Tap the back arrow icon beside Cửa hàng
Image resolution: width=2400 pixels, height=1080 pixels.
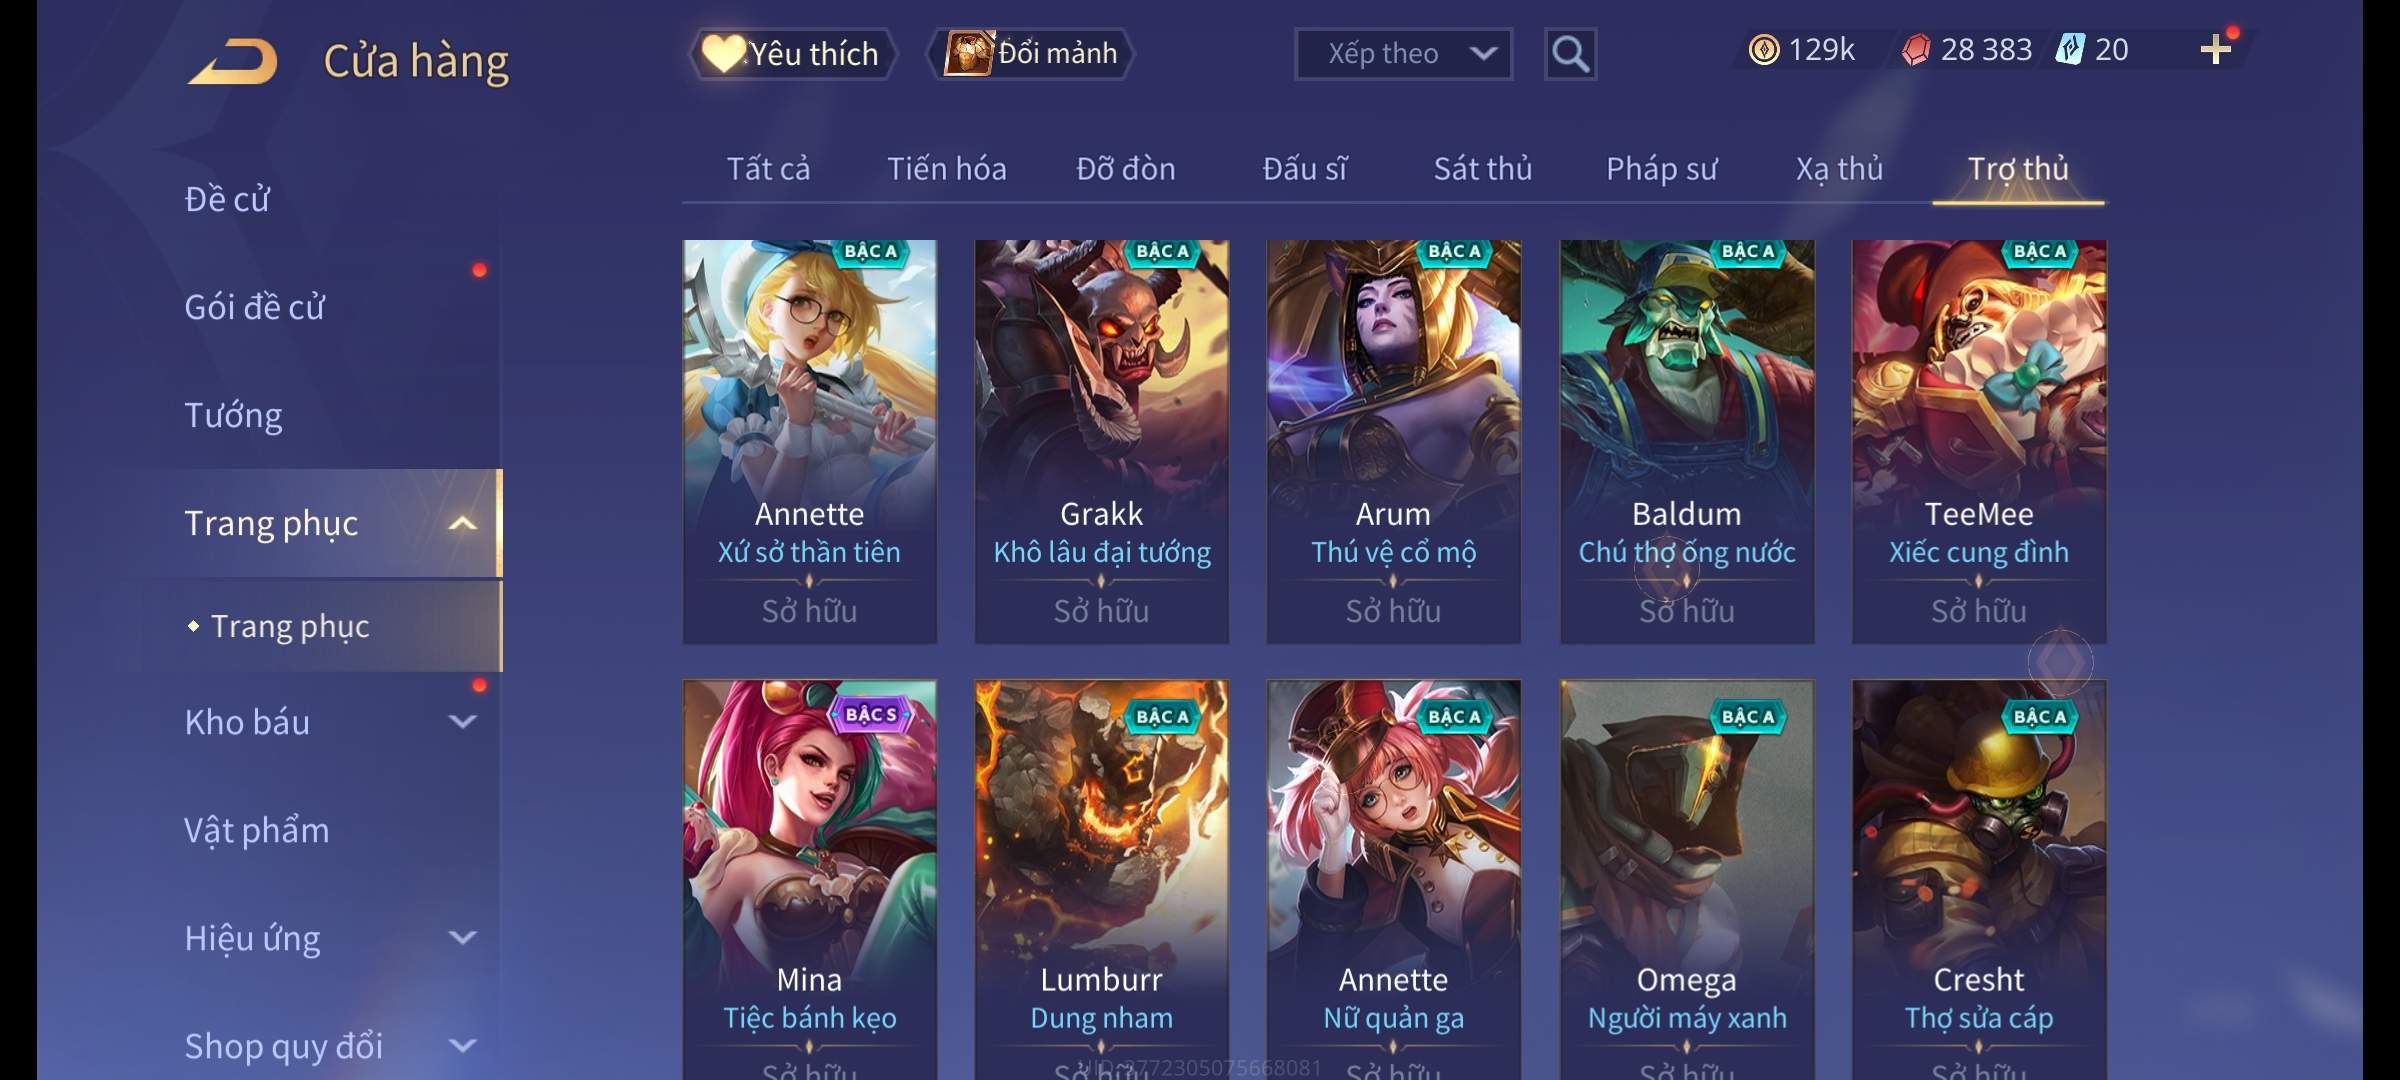point(233,60)
